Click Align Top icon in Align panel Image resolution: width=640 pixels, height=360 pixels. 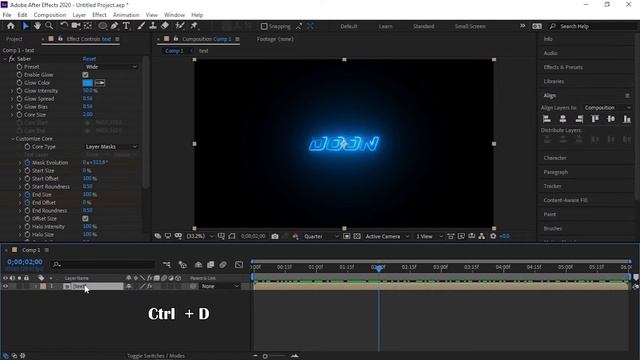point(595,119)
